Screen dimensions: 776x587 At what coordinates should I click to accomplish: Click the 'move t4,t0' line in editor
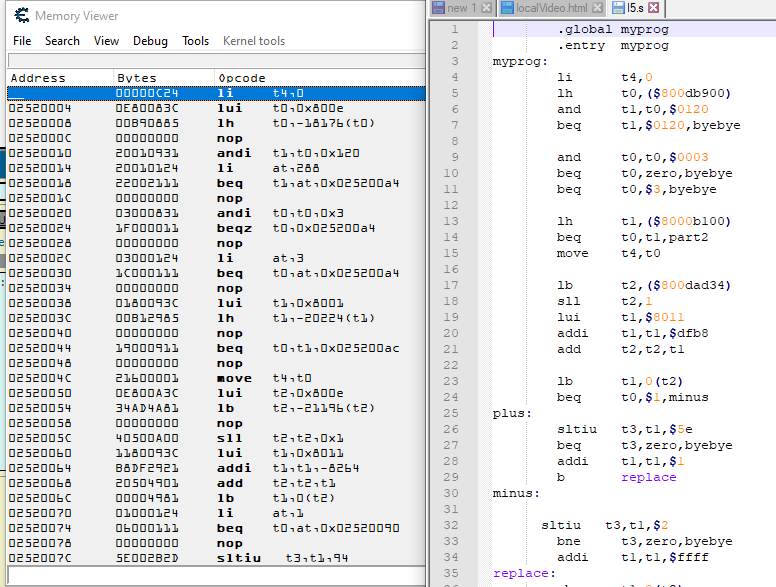coord(609,253)
